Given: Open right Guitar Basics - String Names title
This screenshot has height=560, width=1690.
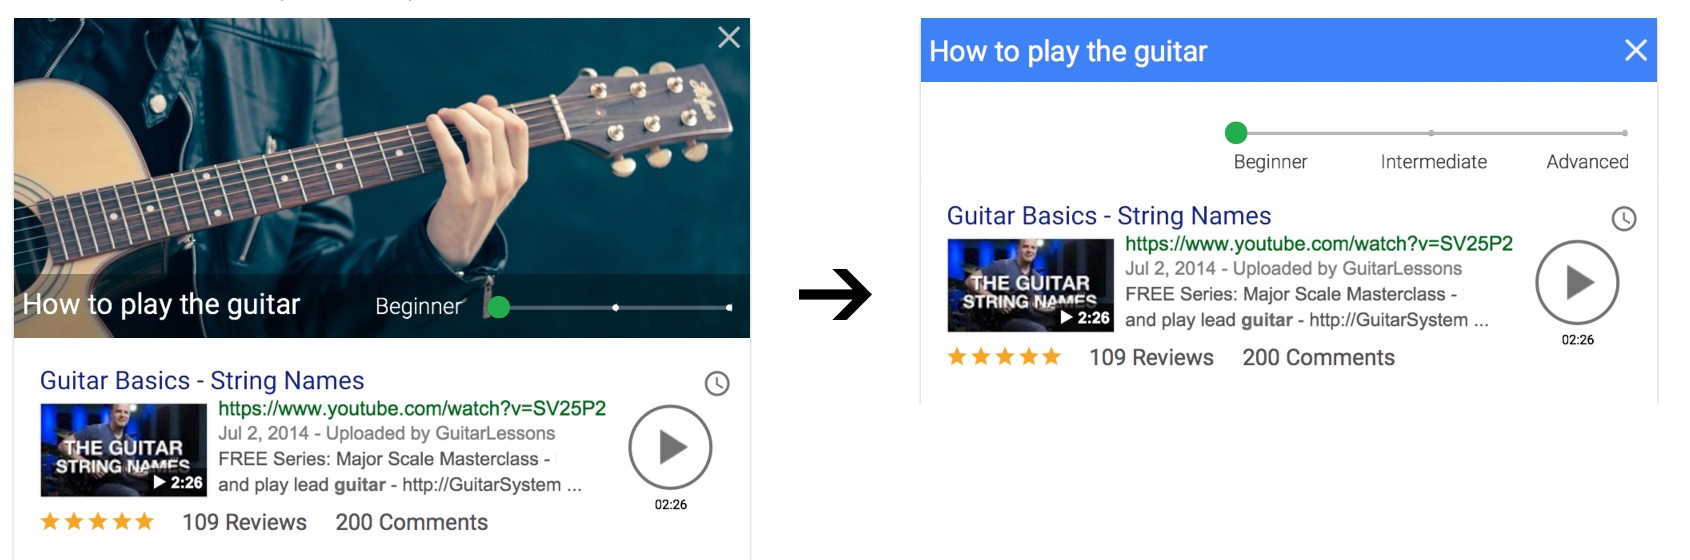Looking at the screenshot, I should 1109,216.
